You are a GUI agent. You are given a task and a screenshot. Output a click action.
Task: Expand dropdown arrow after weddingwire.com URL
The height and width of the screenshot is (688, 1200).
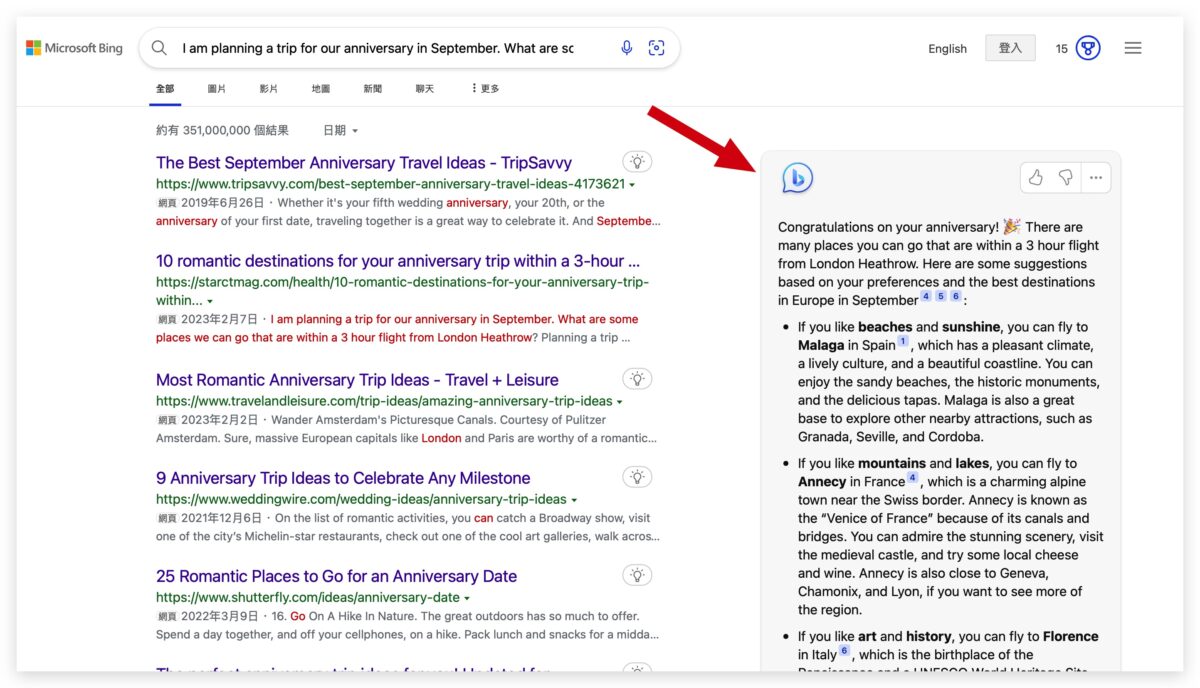point(574,500)
